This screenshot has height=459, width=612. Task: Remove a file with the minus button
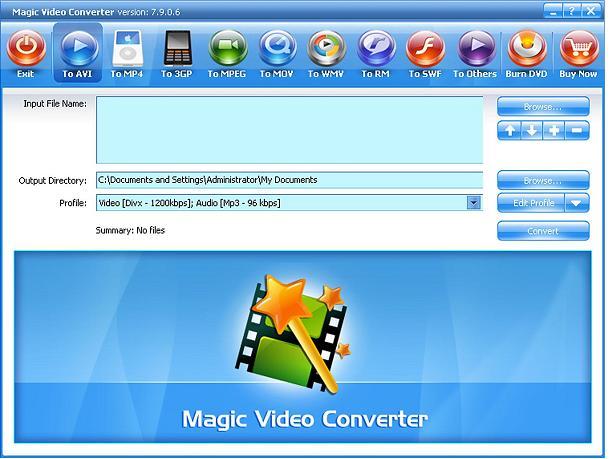pos(577,131)
